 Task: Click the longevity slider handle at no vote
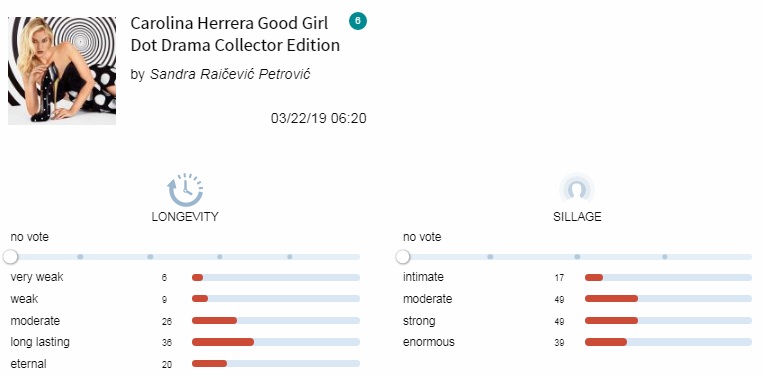pyautogui.click(x=10, y=257)
